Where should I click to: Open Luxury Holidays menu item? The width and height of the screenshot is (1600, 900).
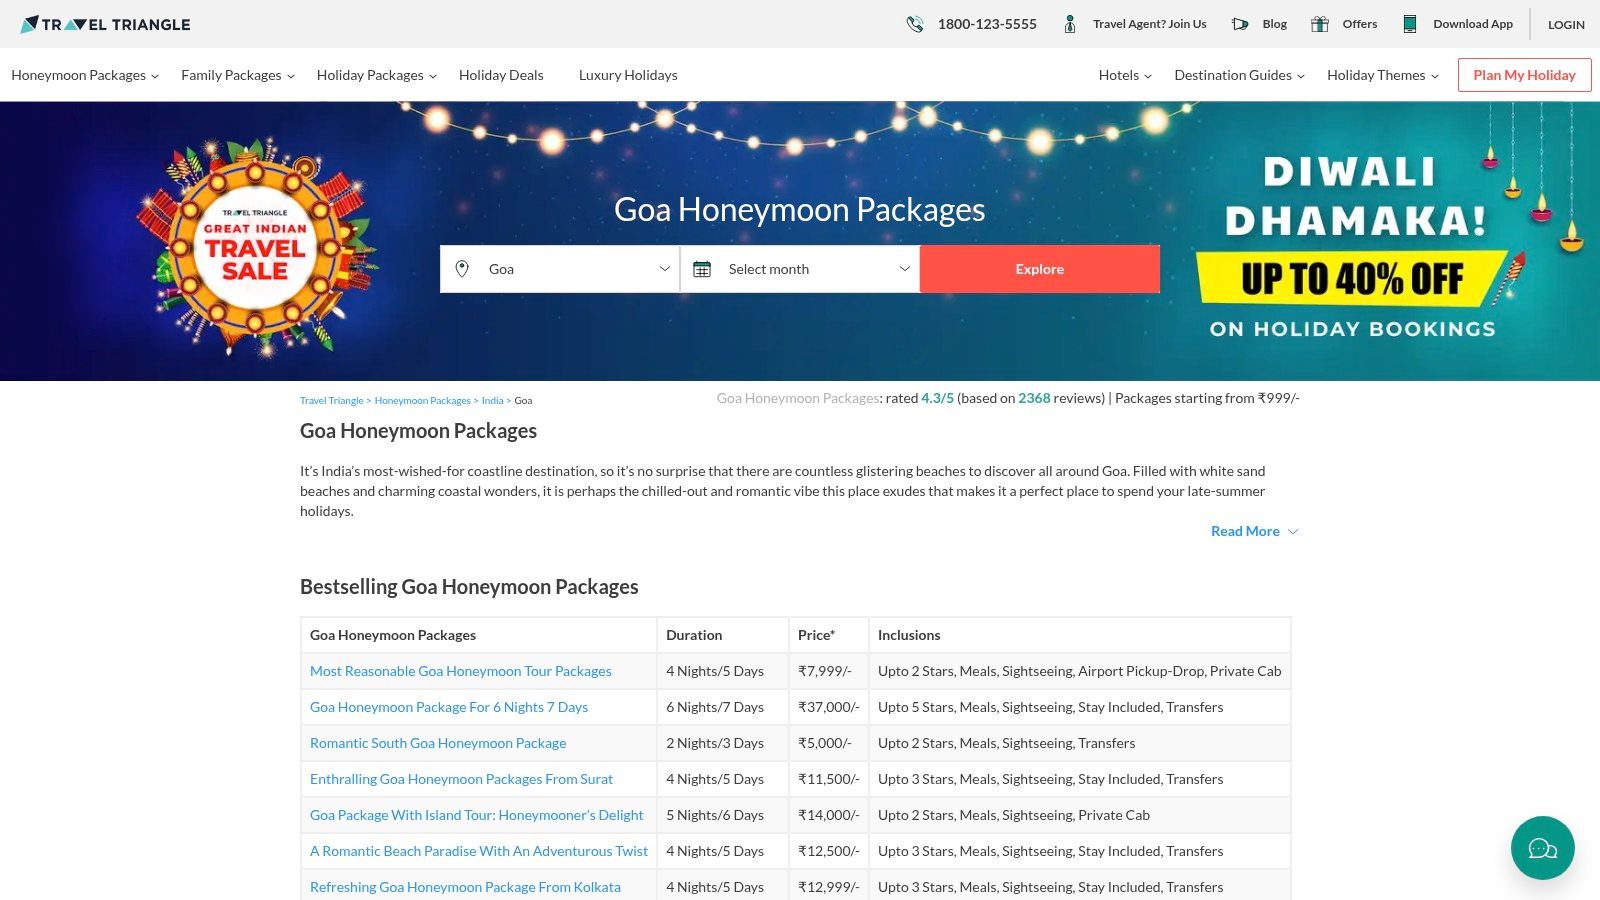coord(628,75)
